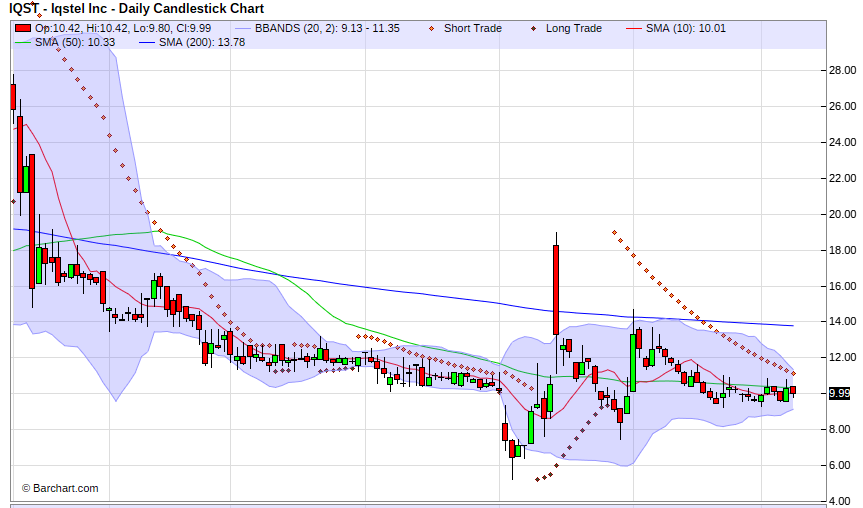The width and height of the screenshot is (863, 508).
Task: Click the 20.00 price axis label
Action: (x=843, y=214)
